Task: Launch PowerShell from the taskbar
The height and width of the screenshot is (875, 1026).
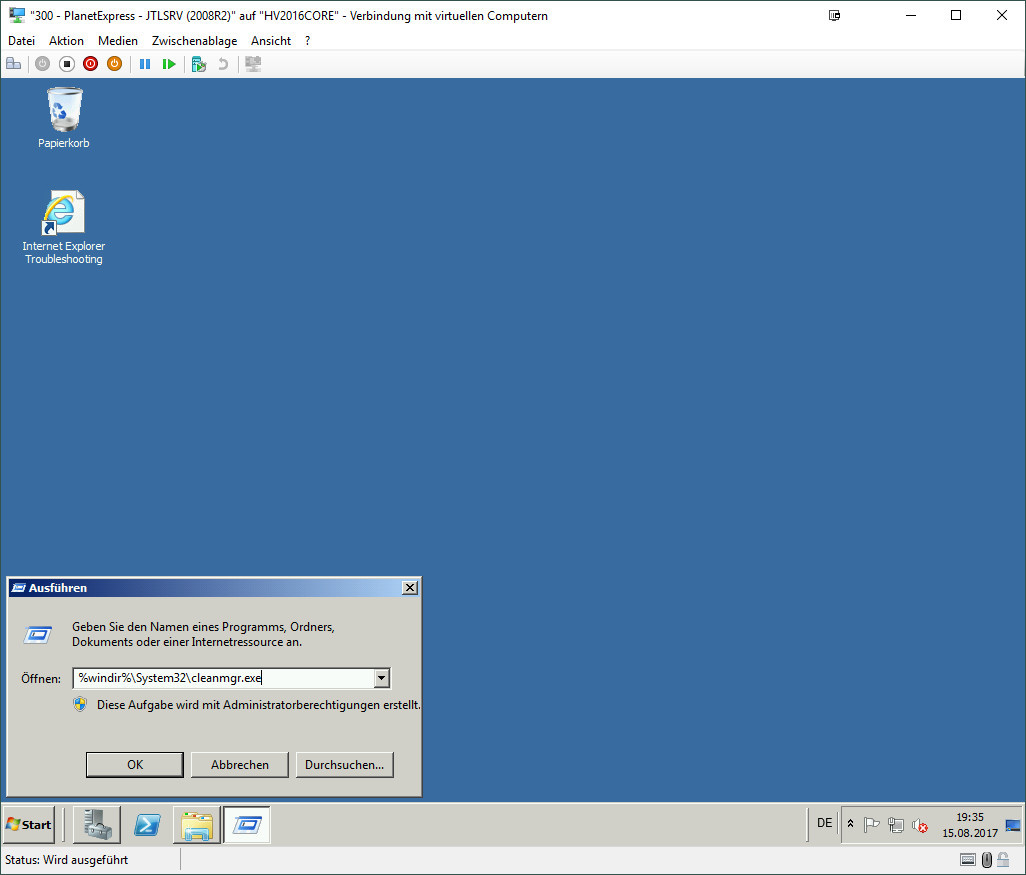Action: tap(148, 824)
